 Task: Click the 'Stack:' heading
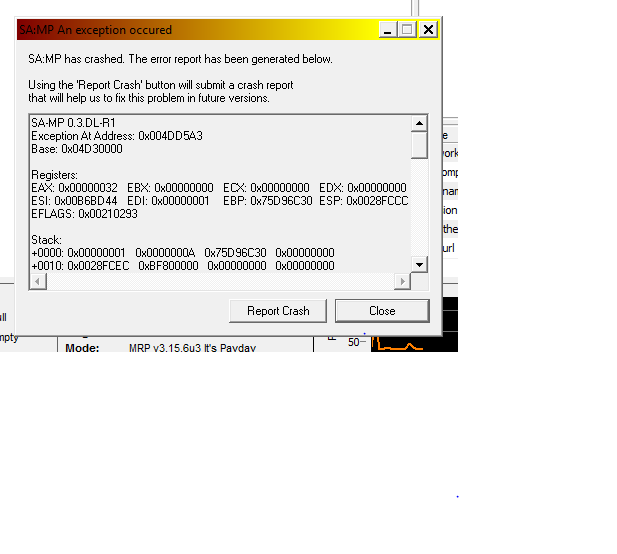click(46, 240)
